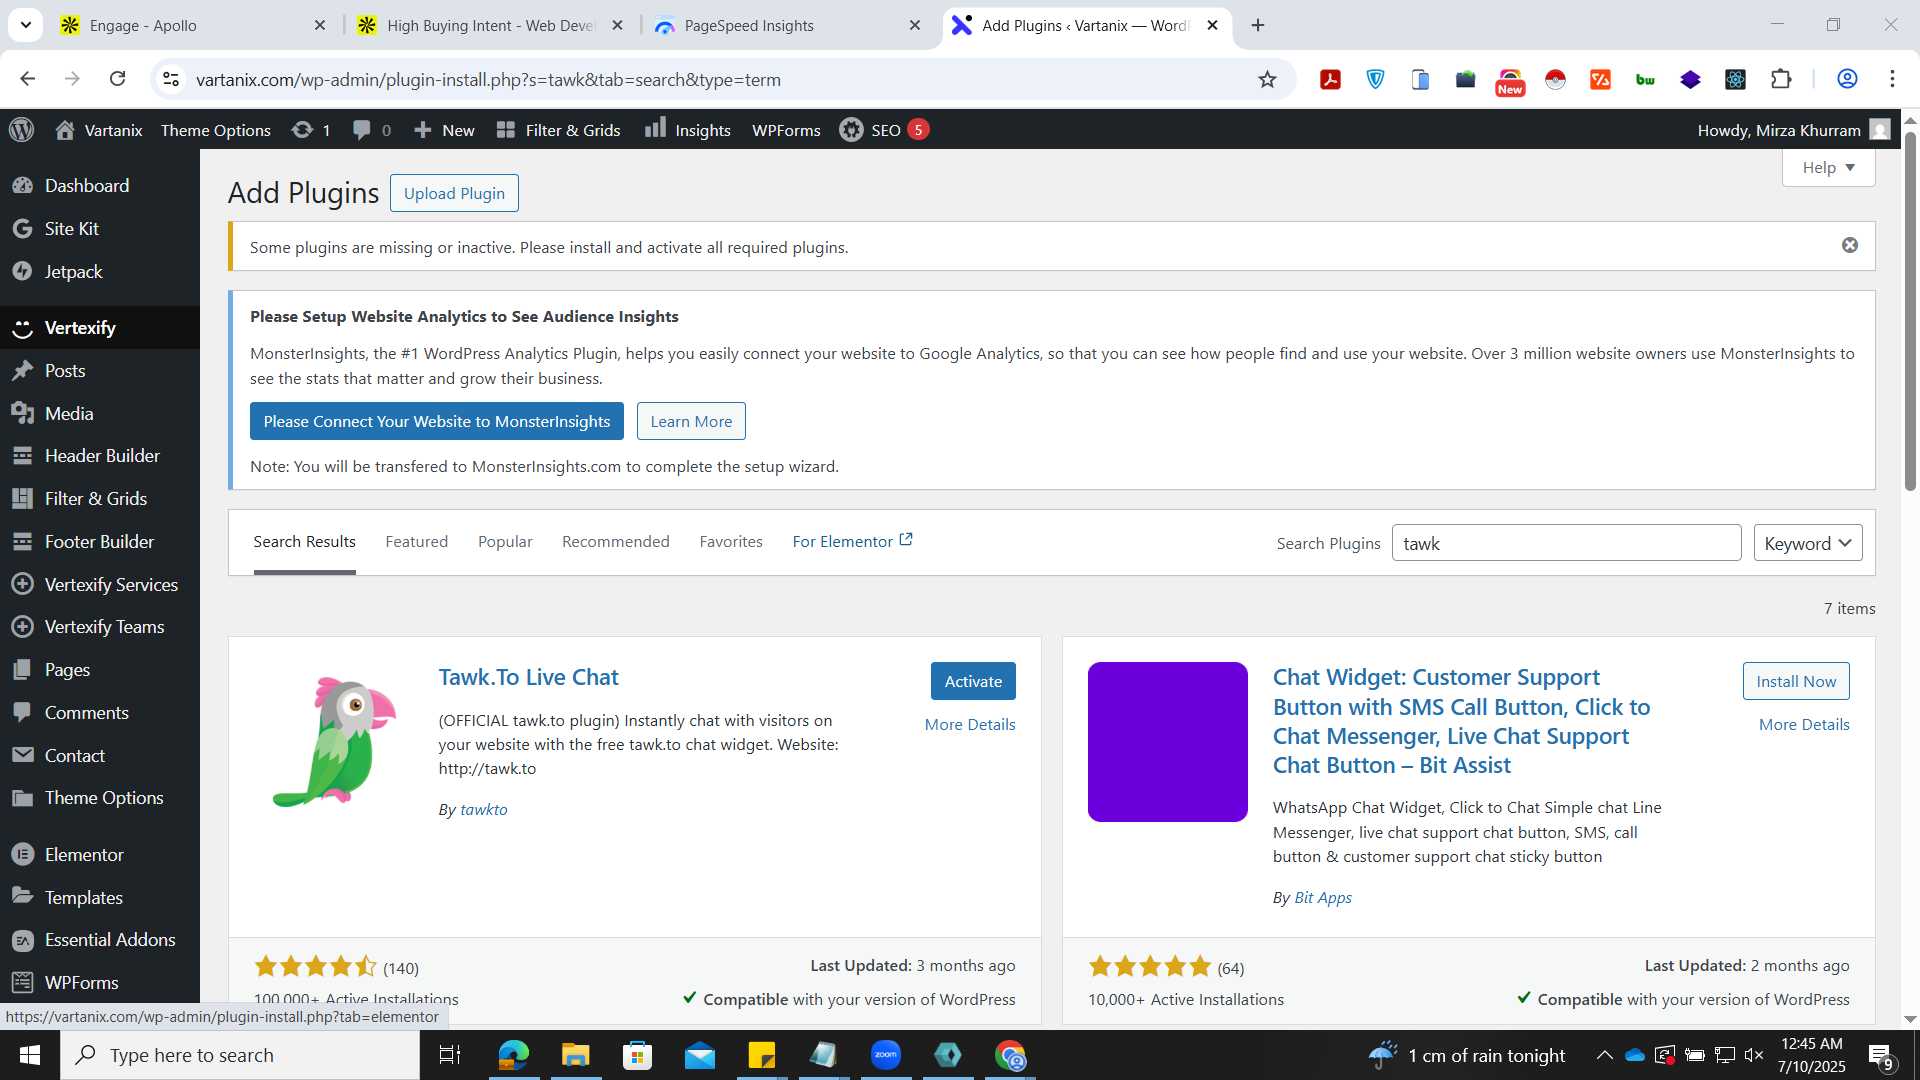1920x1080 pixels.
Task: Open Howdy, Mirza Khurram account menu
Action: (x=1793, y=130)
